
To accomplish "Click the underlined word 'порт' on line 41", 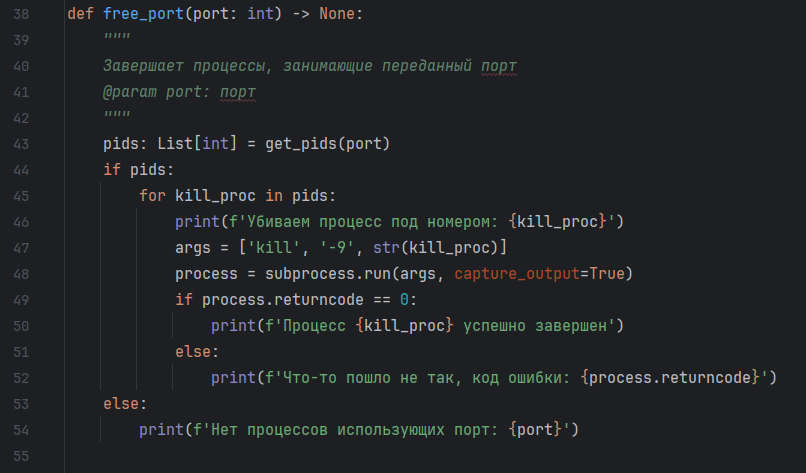I will (x=237, y=92).
